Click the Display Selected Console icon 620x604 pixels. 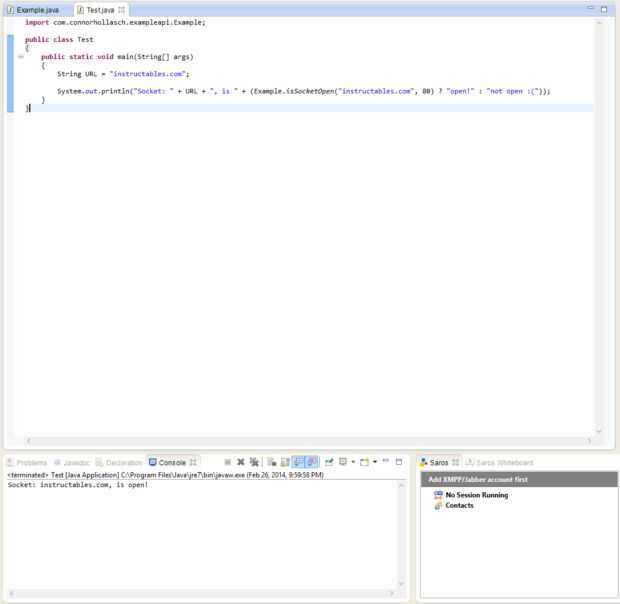pyautogui.click(x=343, y=462)
